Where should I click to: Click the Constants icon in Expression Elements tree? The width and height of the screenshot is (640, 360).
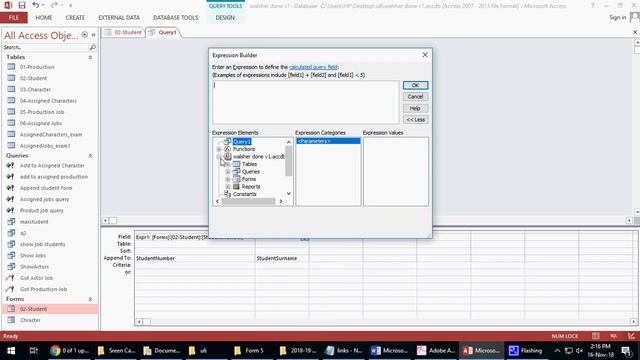[x=228, y=194]
